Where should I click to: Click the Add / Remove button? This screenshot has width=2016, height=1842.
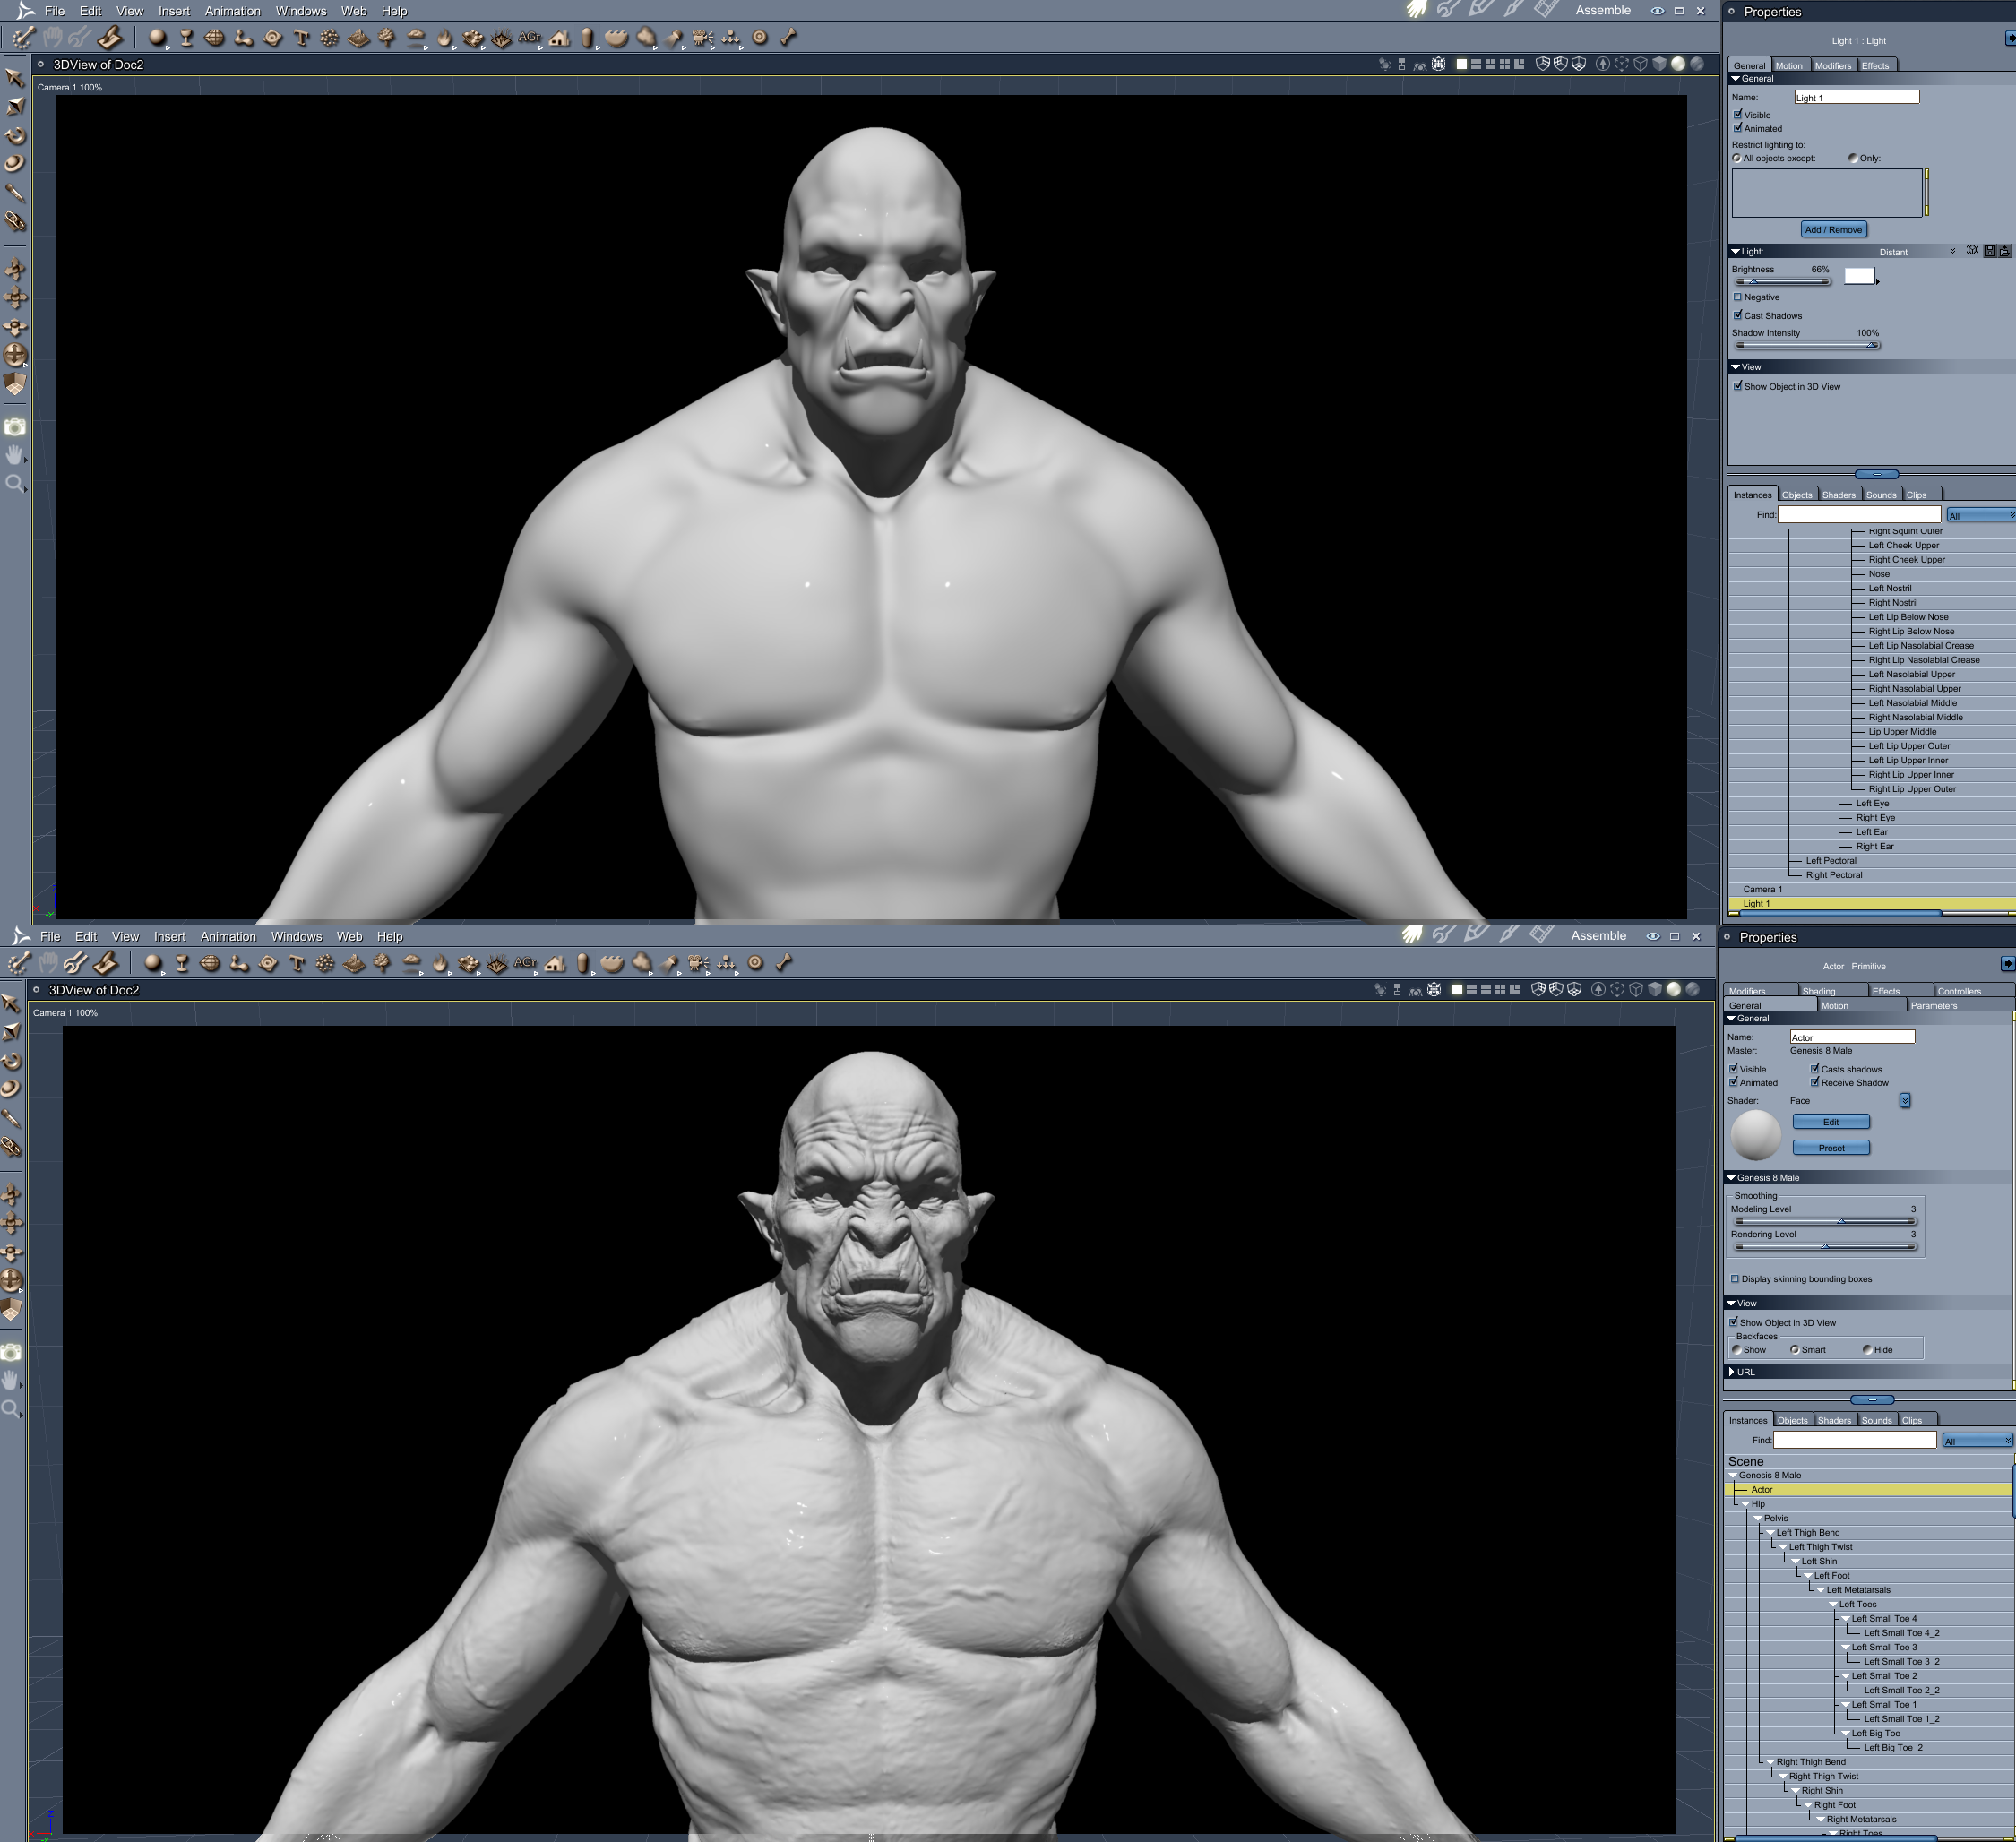coord(1833,230)
